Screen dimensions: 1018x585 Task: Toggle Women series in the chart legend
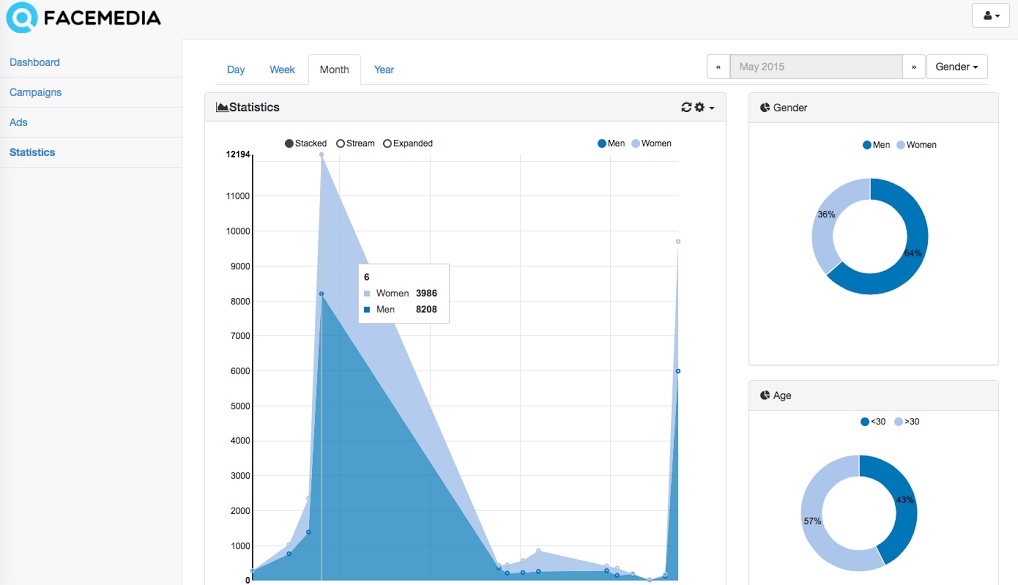point(651,144)
